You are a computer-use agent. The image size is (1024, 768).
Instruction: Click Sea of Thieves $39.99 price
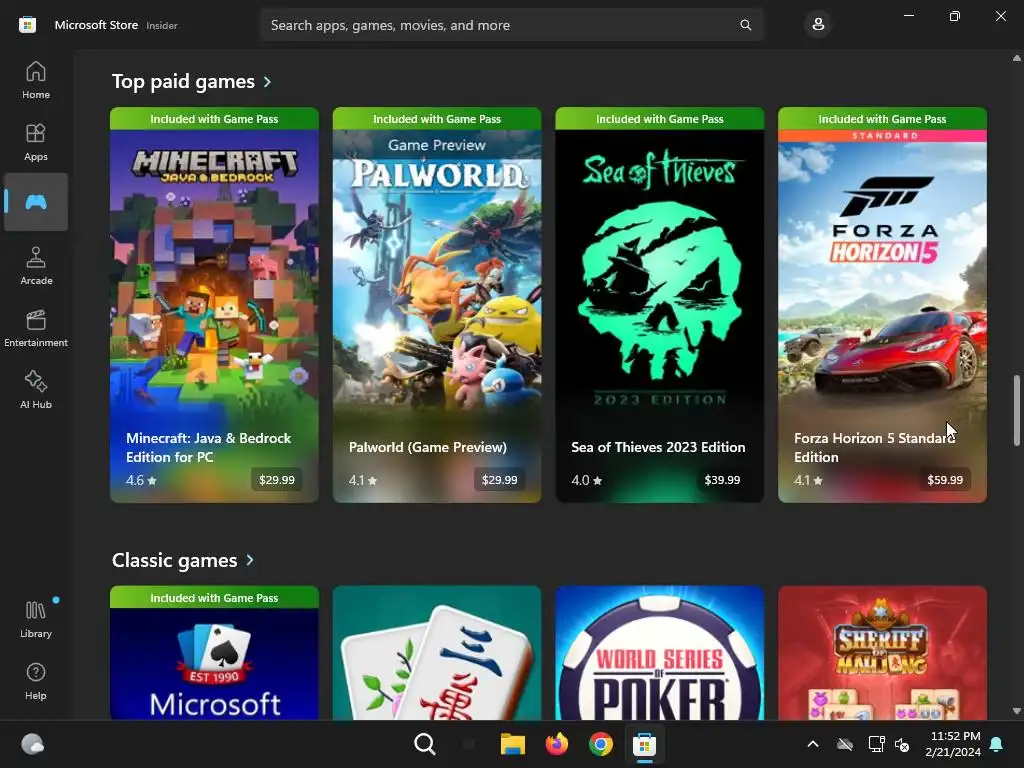click(x=722, y=480)
